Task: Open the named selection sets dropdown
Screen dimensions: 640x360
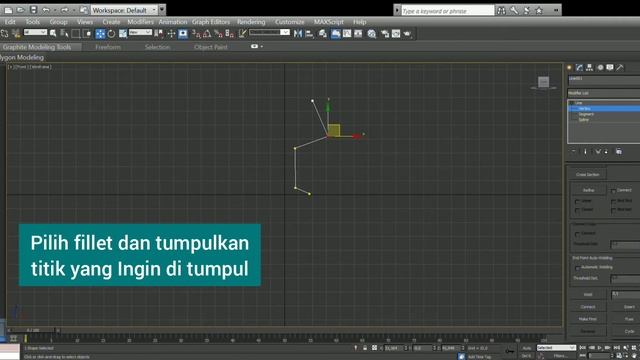Action: coord(269,33)
